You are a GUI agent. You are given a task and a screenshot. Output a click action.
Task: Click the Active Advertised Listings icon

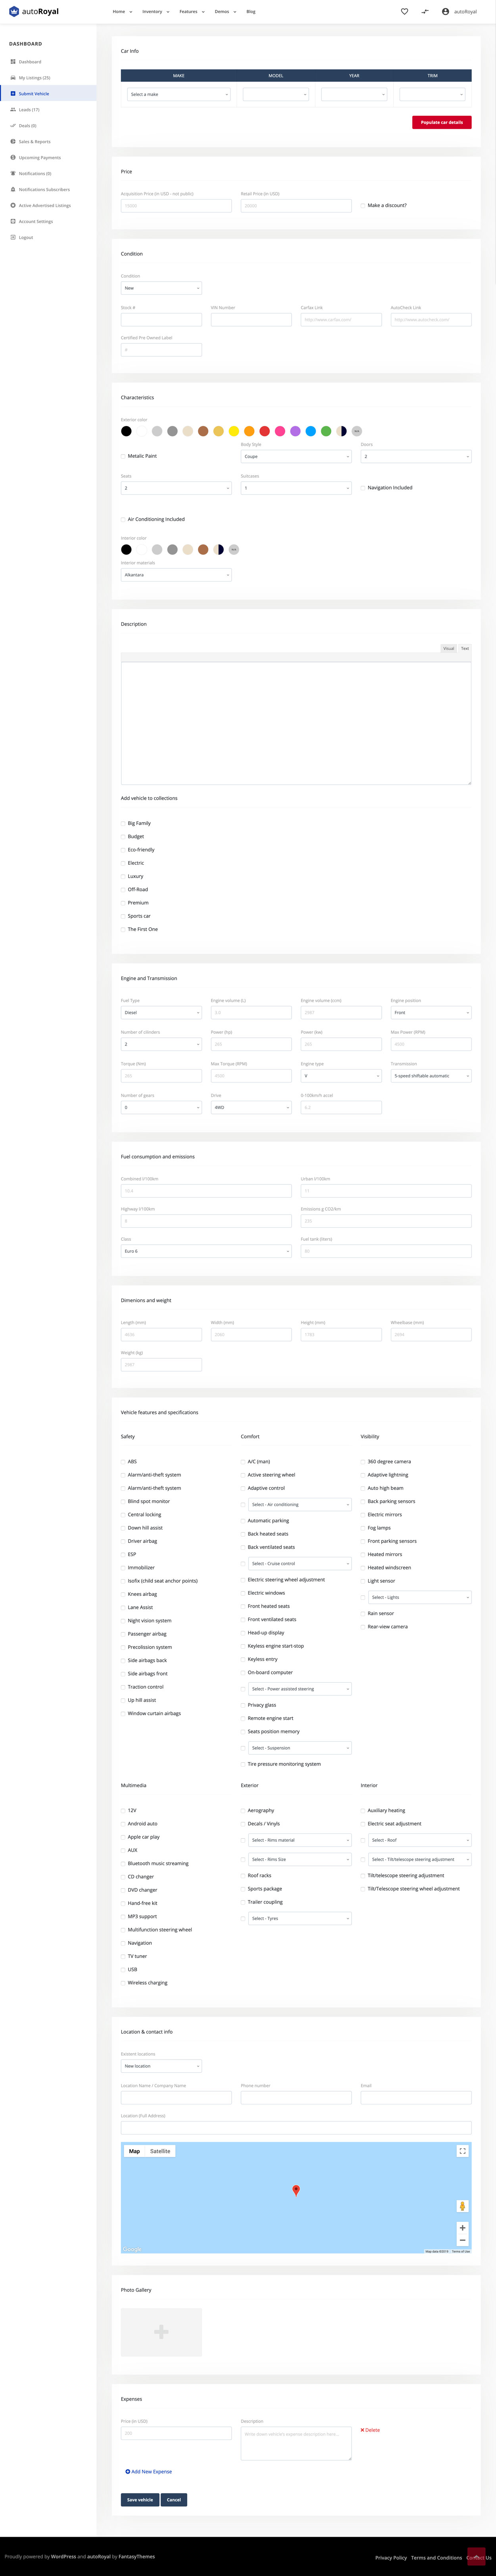coord(13,206)
